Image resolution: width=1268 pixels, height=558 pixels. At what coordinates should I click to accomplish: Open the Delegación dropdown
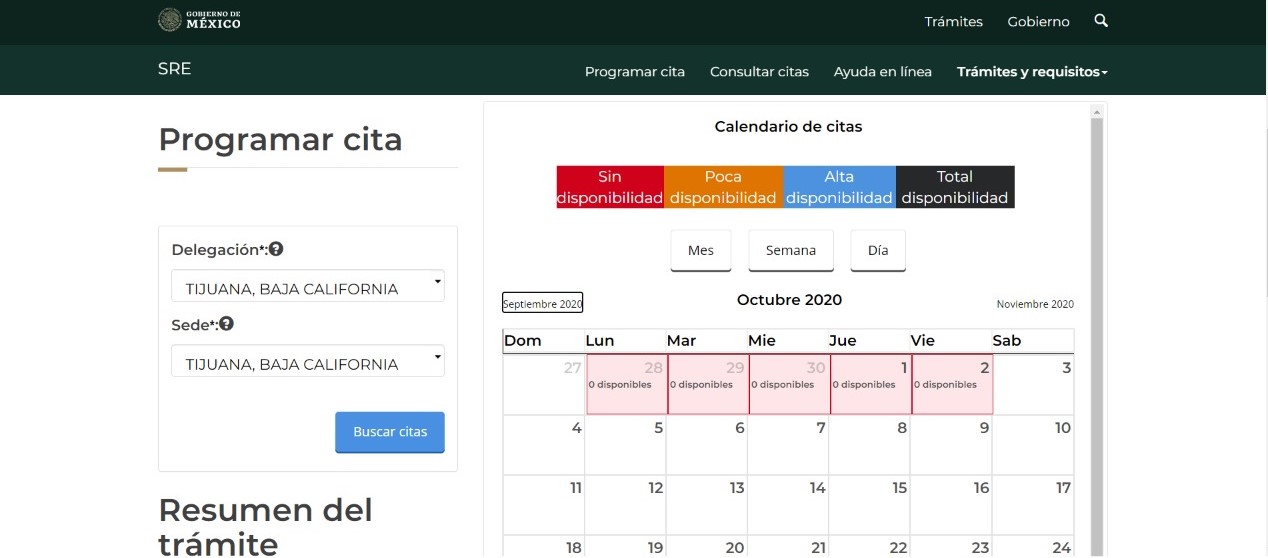[308, 287]
